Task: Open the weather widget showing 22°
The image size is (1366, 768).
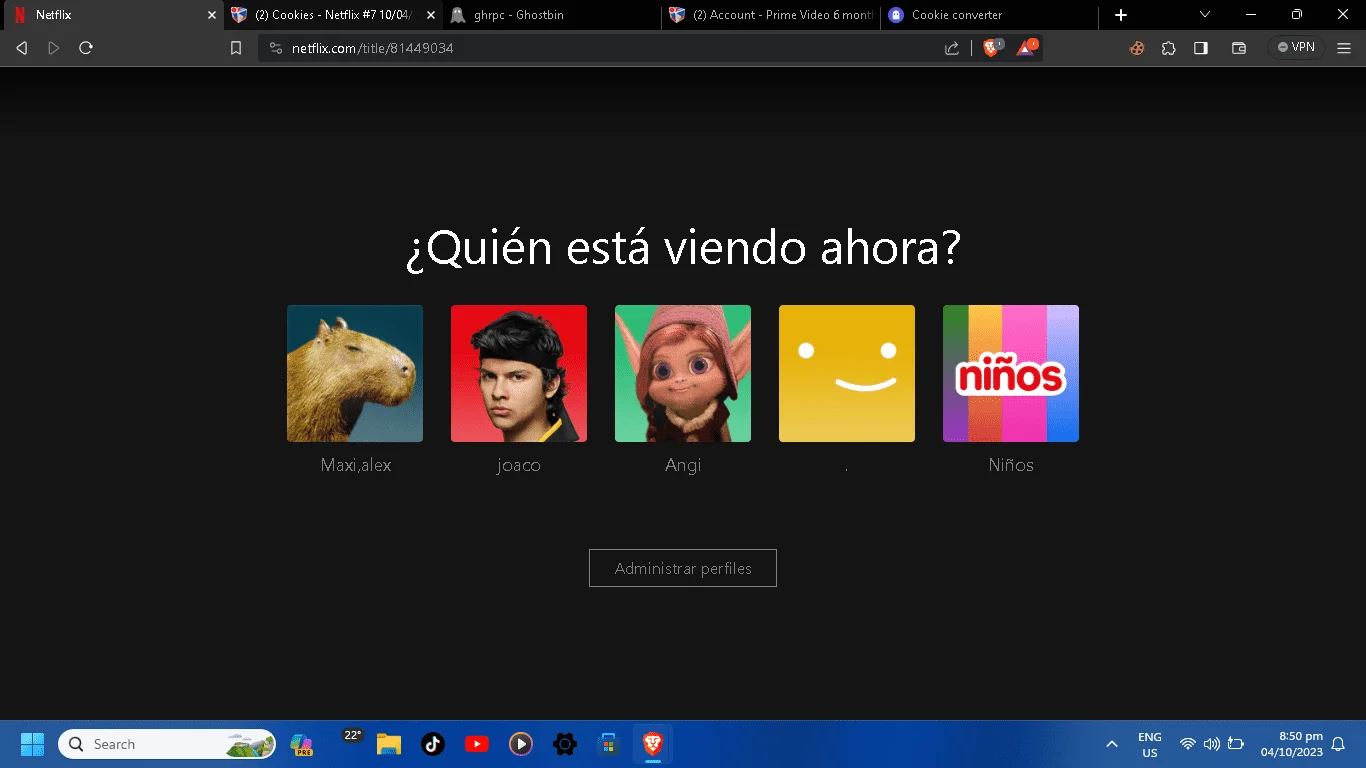Action: point(353,735)
